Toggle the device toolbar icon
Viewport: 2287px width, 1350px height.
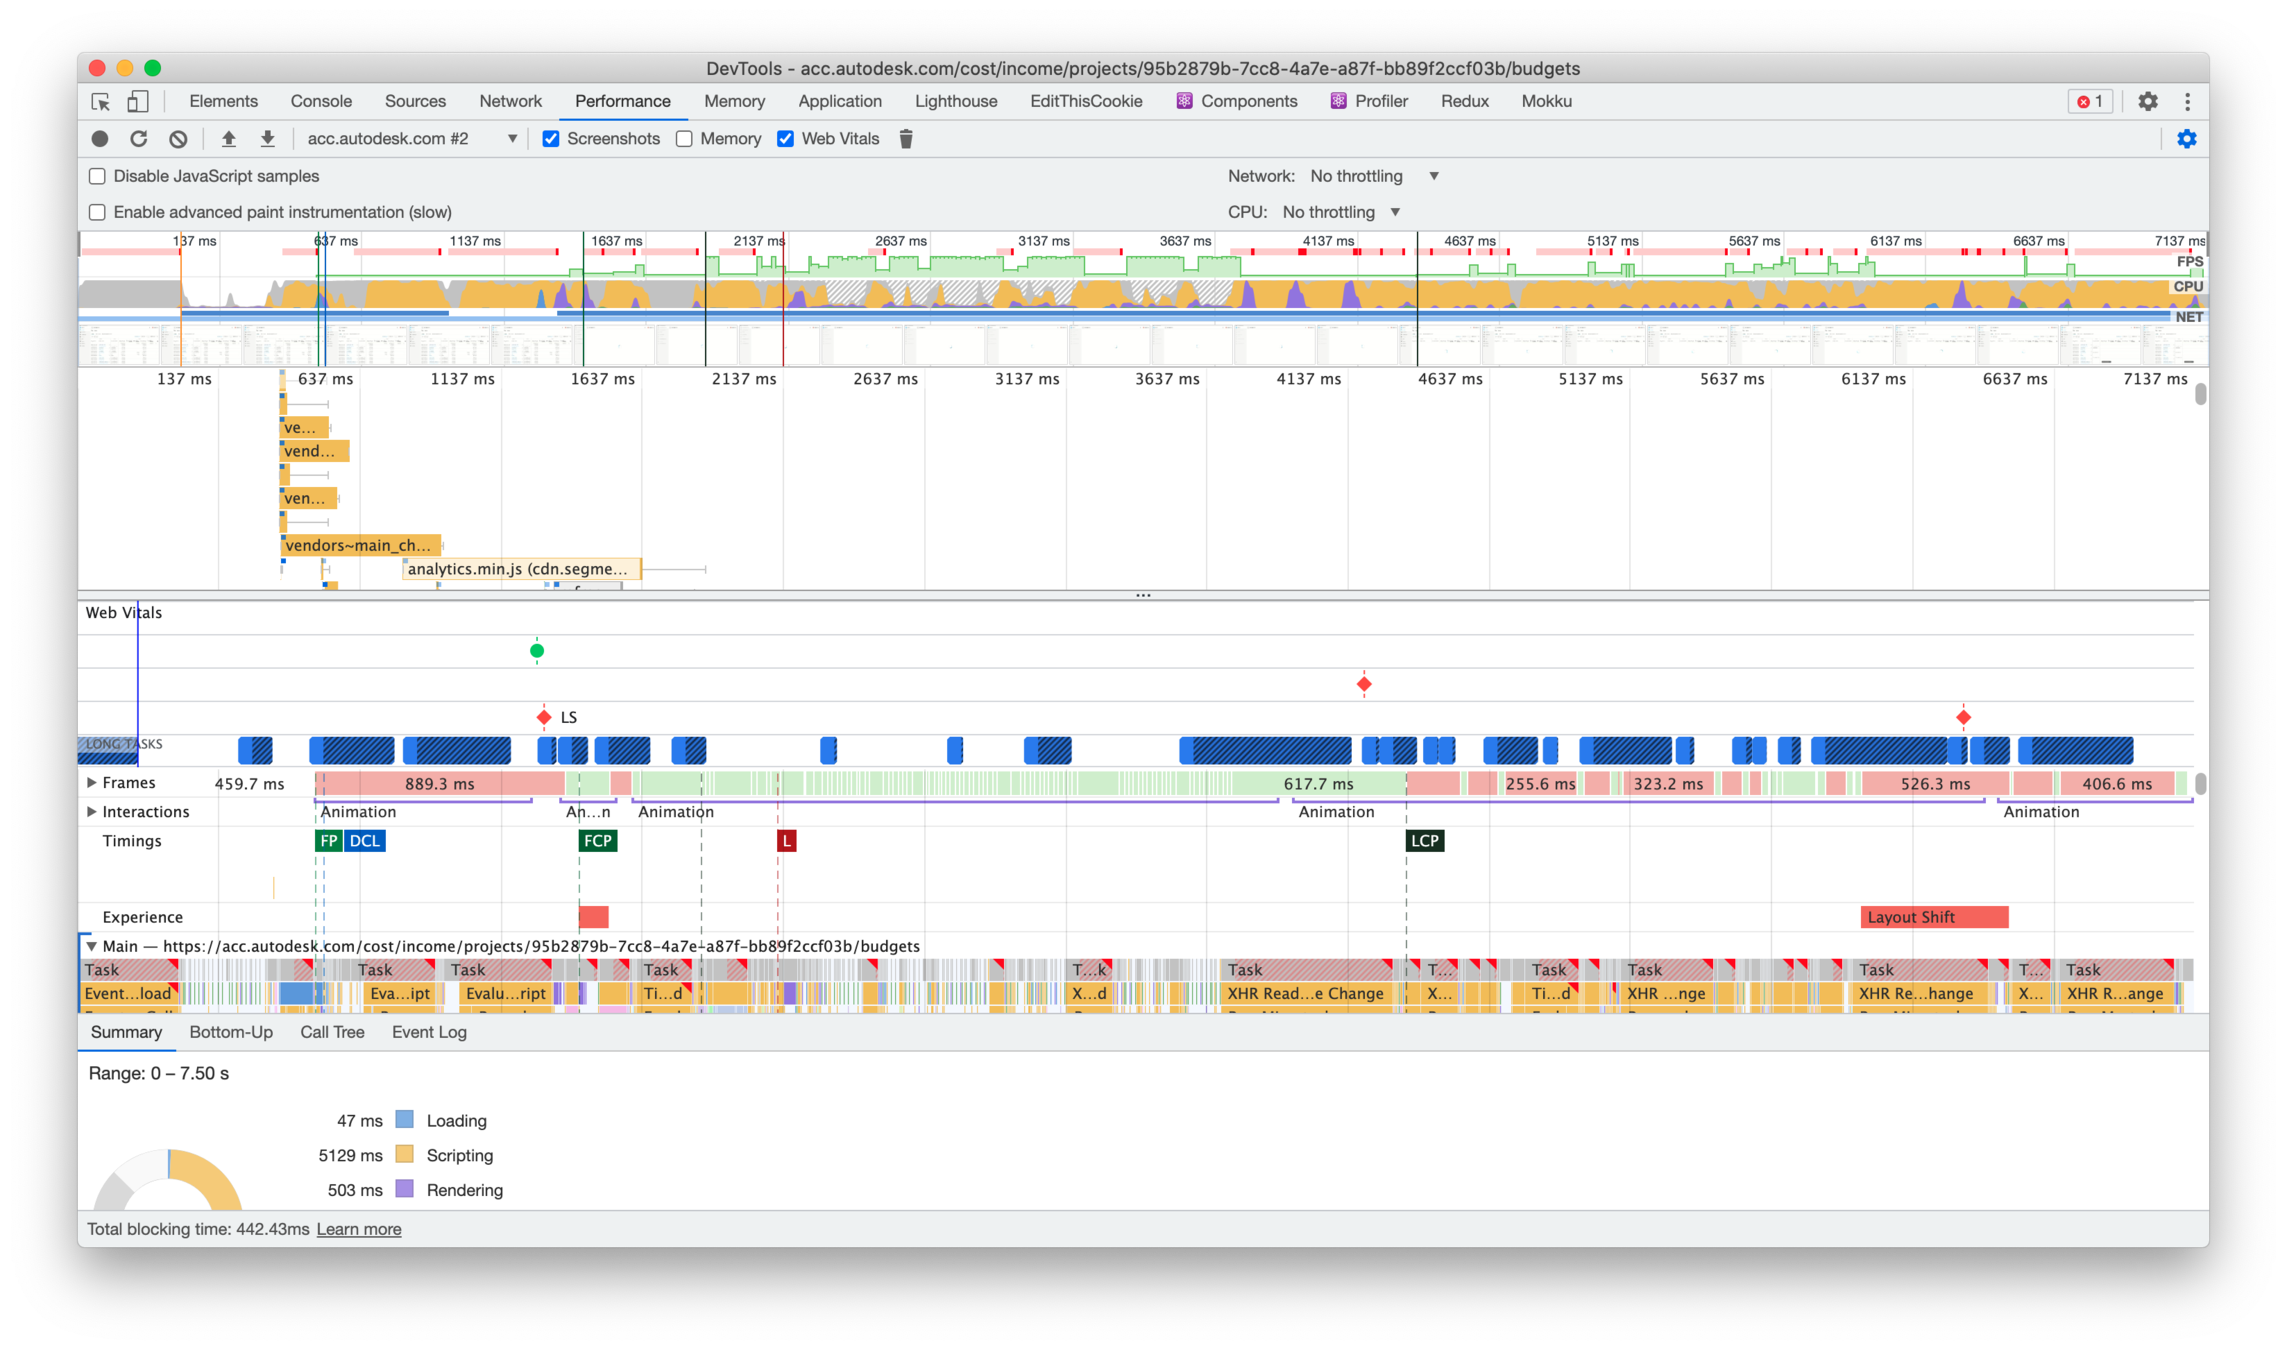click(x=138, y=101)
